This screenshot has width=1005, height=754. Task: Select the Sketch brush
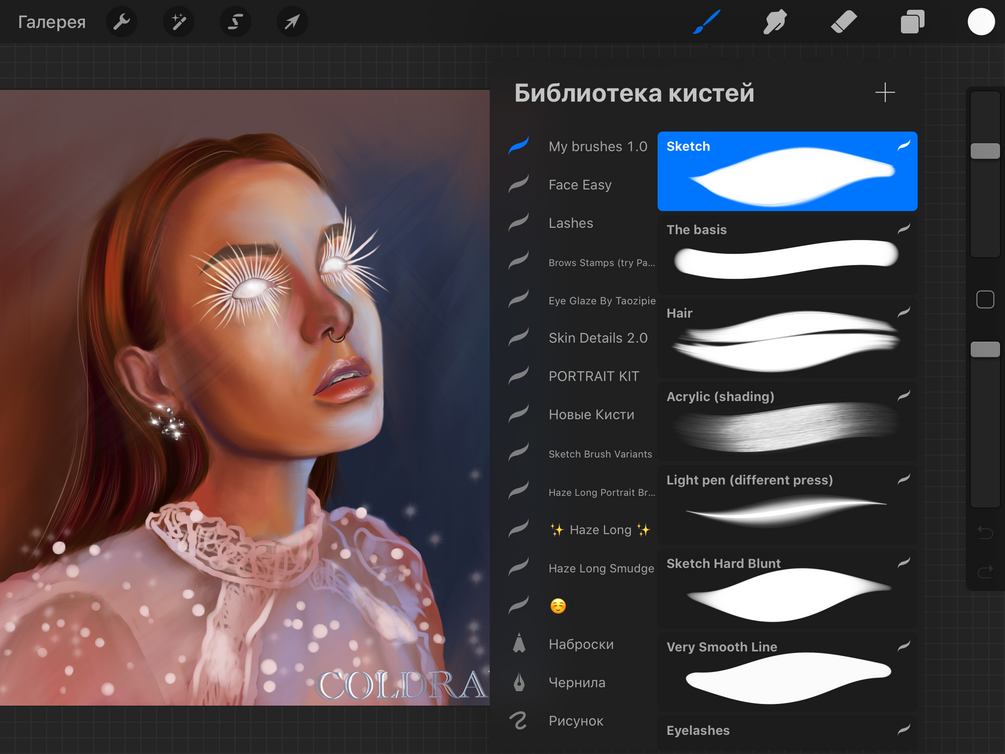(787, 171)
